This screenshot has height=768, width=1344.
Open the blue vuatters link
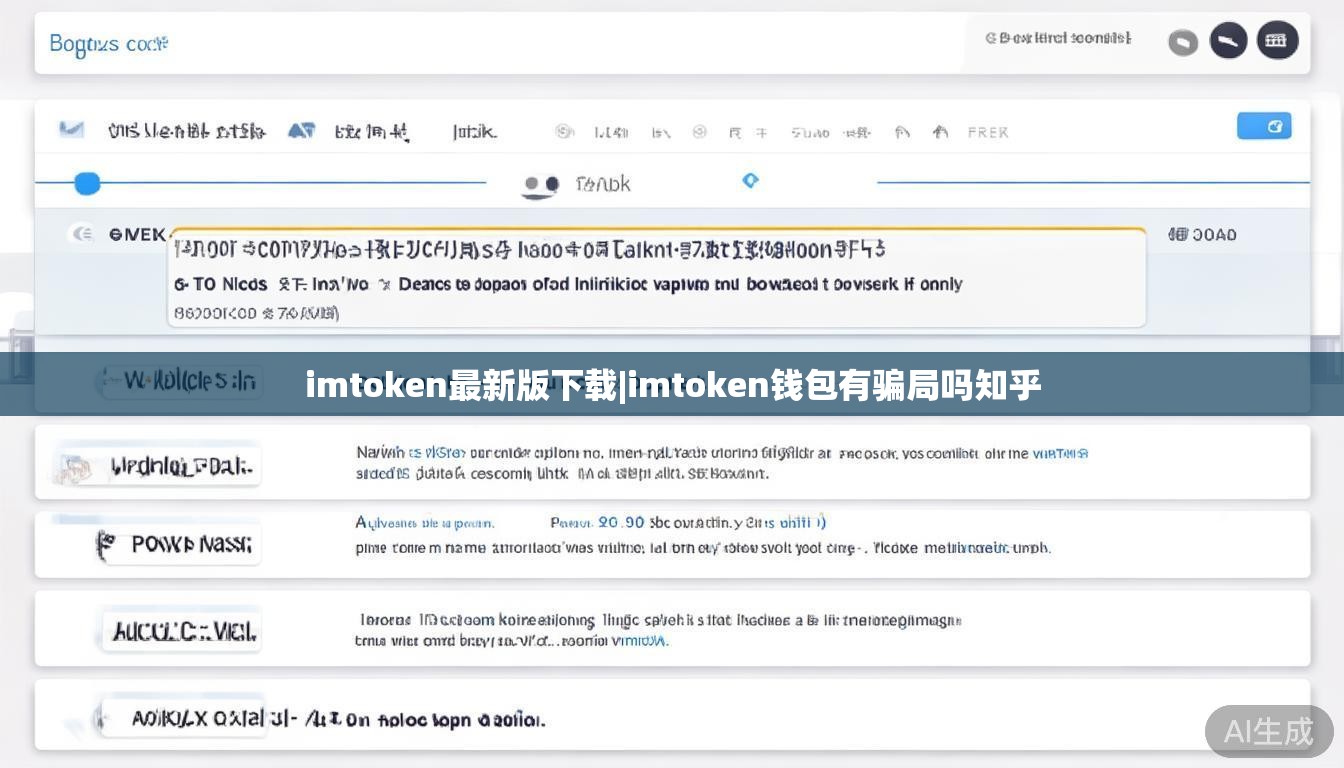(x=1059, y=453)
